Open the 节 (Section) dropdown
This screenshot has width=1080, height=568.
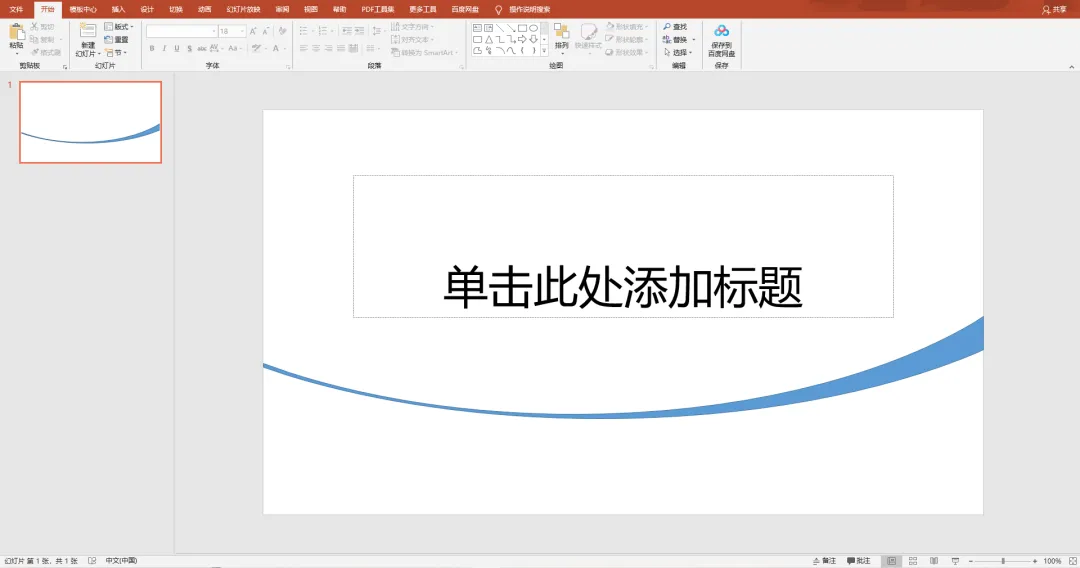(x=116, y=52)
